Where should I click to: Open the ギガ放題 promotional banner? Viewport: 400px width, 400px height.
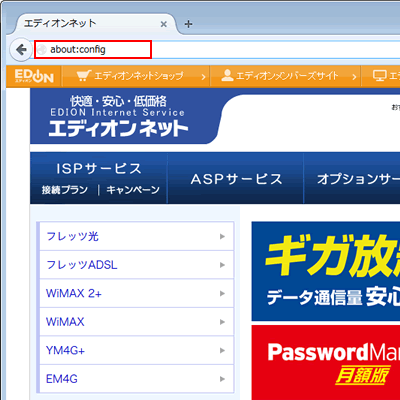pyautogui.click(x=326, y=271)
